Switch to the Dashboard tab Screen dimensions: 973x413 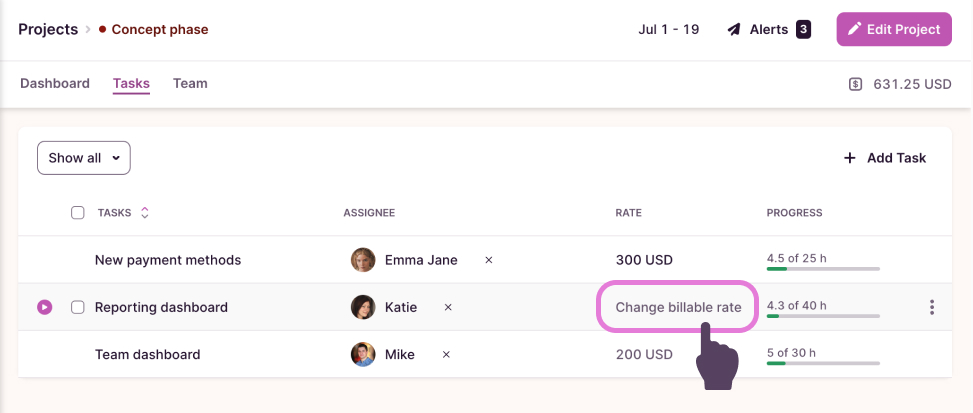coord(55,84)
